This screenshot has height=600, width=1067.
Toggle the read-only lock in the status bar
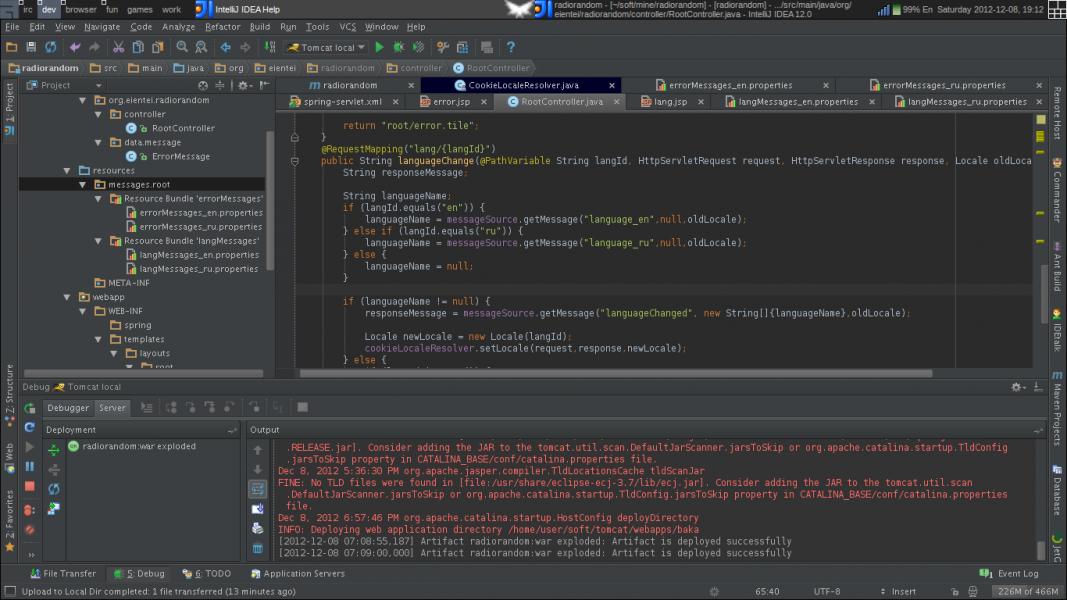coord(955,592)
